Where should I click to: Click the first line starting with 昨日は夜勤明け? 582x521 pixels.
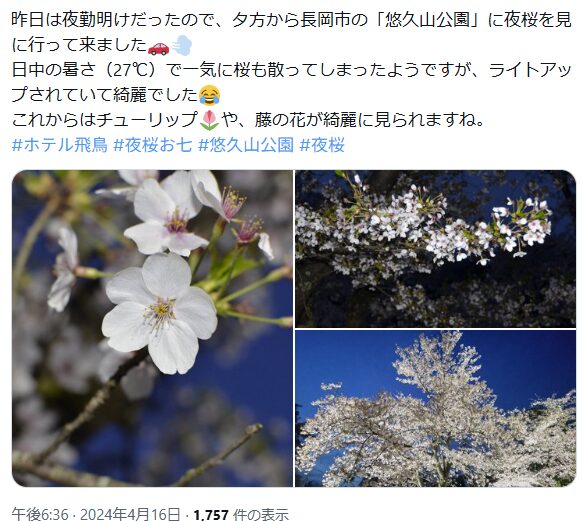[x=291, y=20]
